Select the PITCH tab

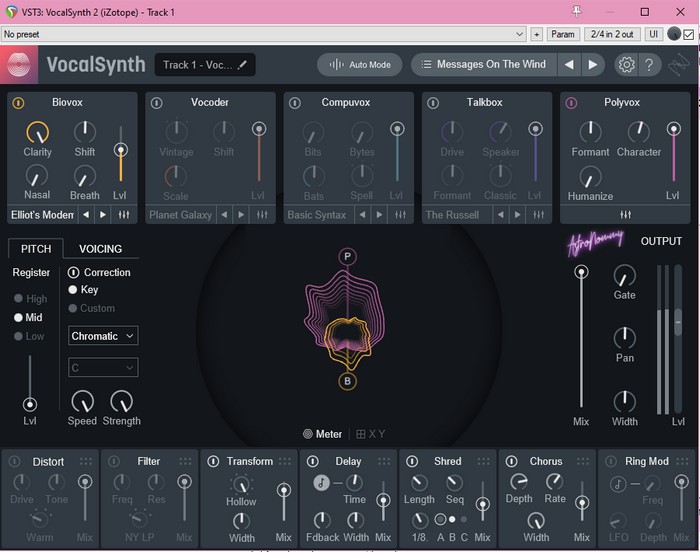click(36, 249)
